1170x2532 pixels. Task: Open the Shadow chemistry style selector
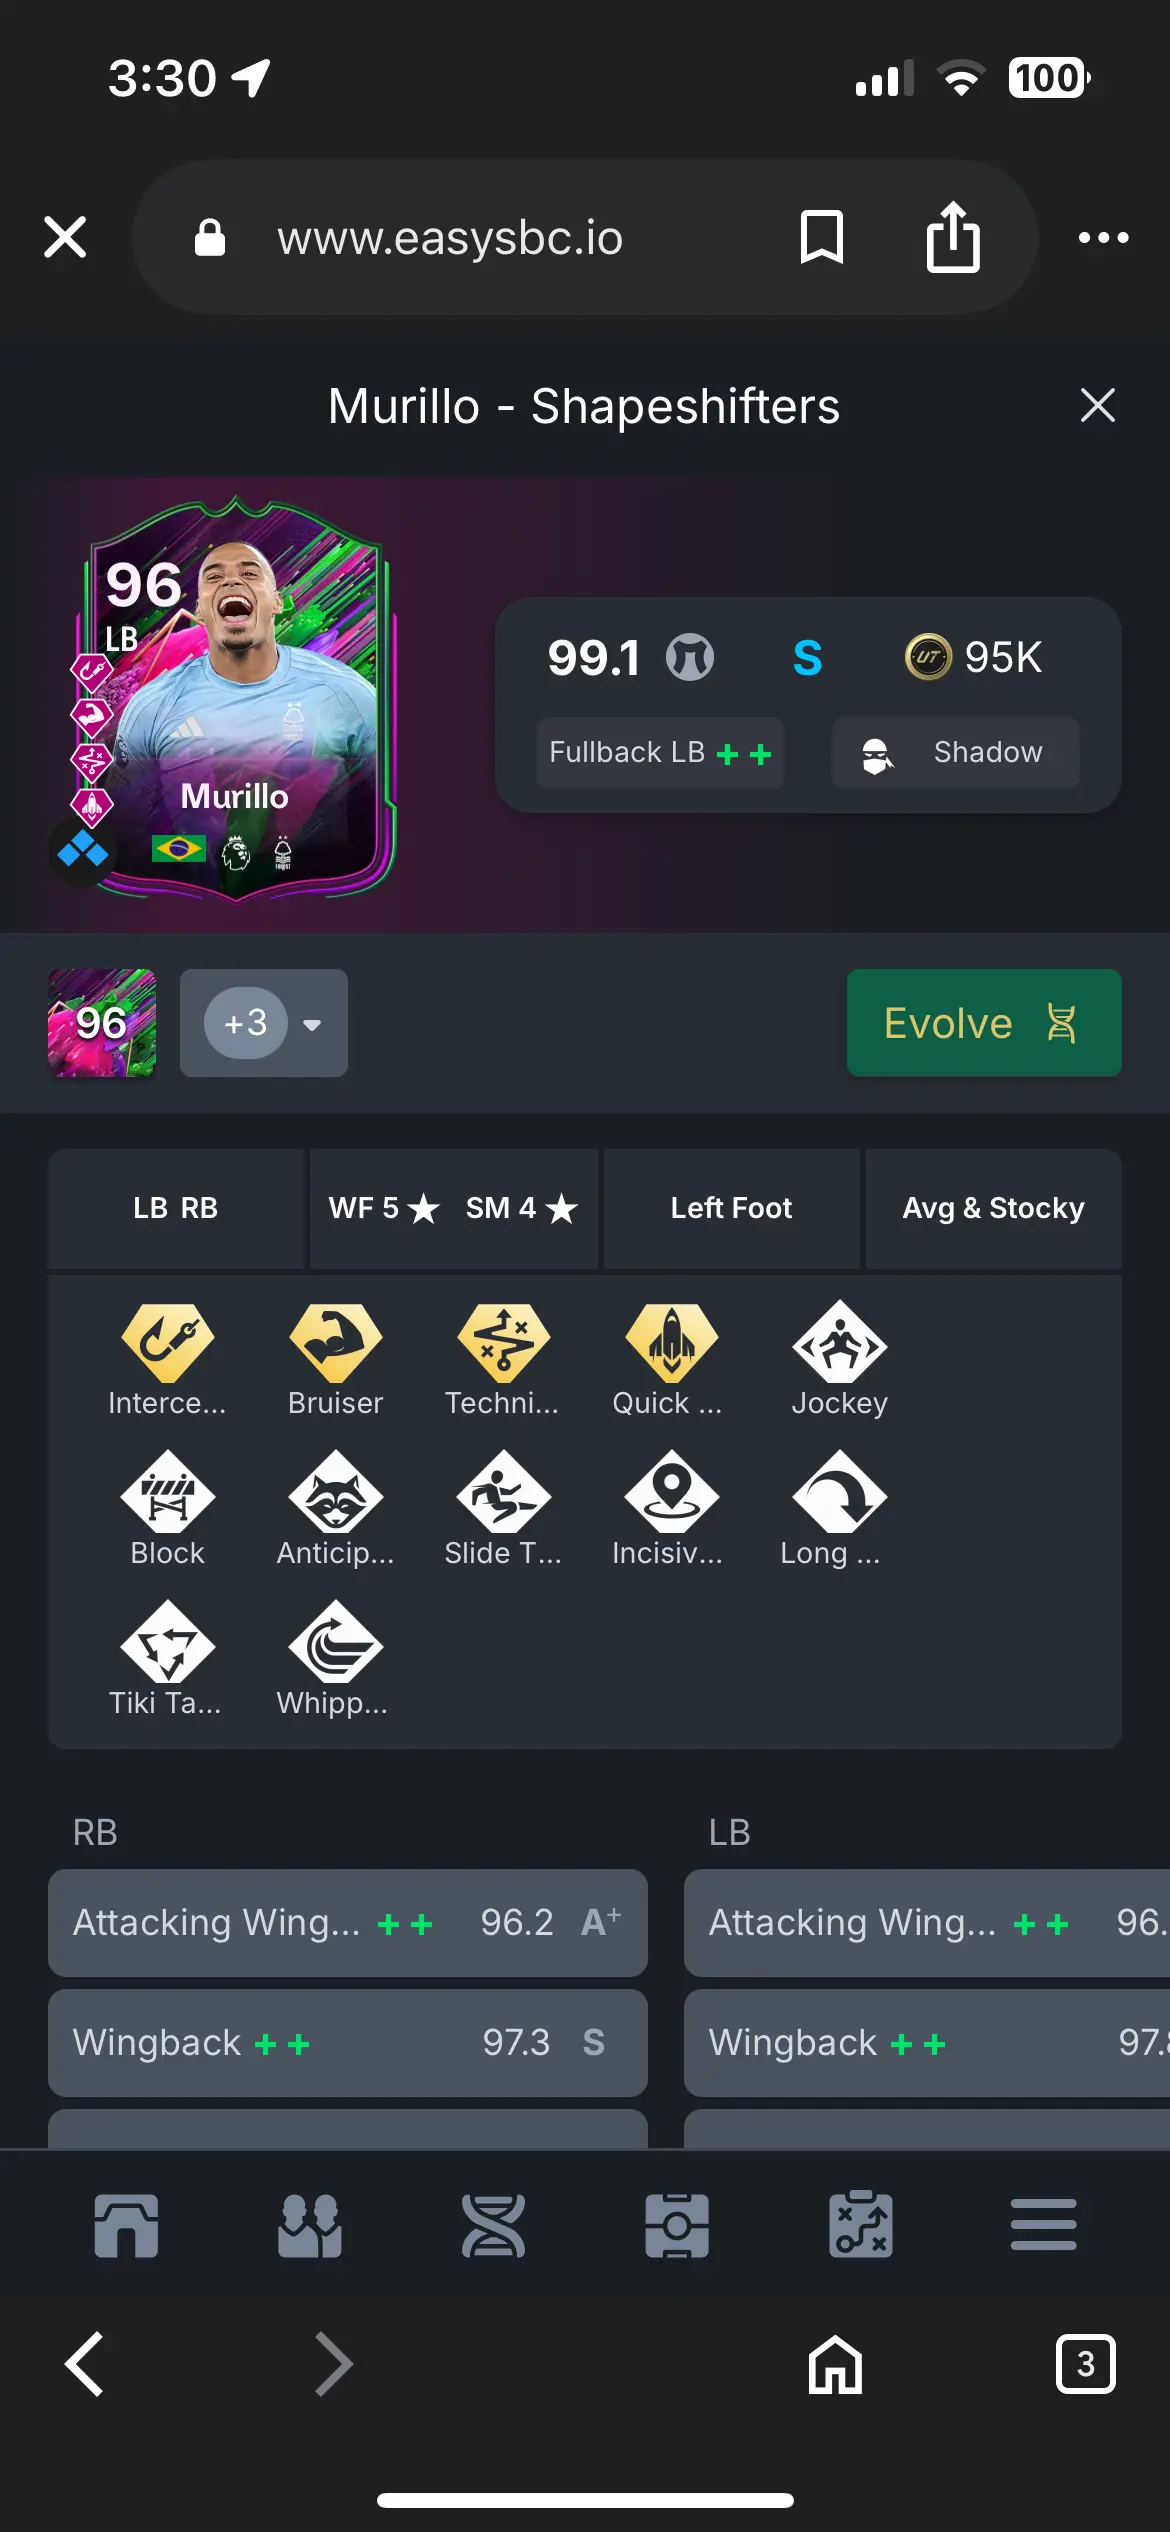[x=955, y=753]
